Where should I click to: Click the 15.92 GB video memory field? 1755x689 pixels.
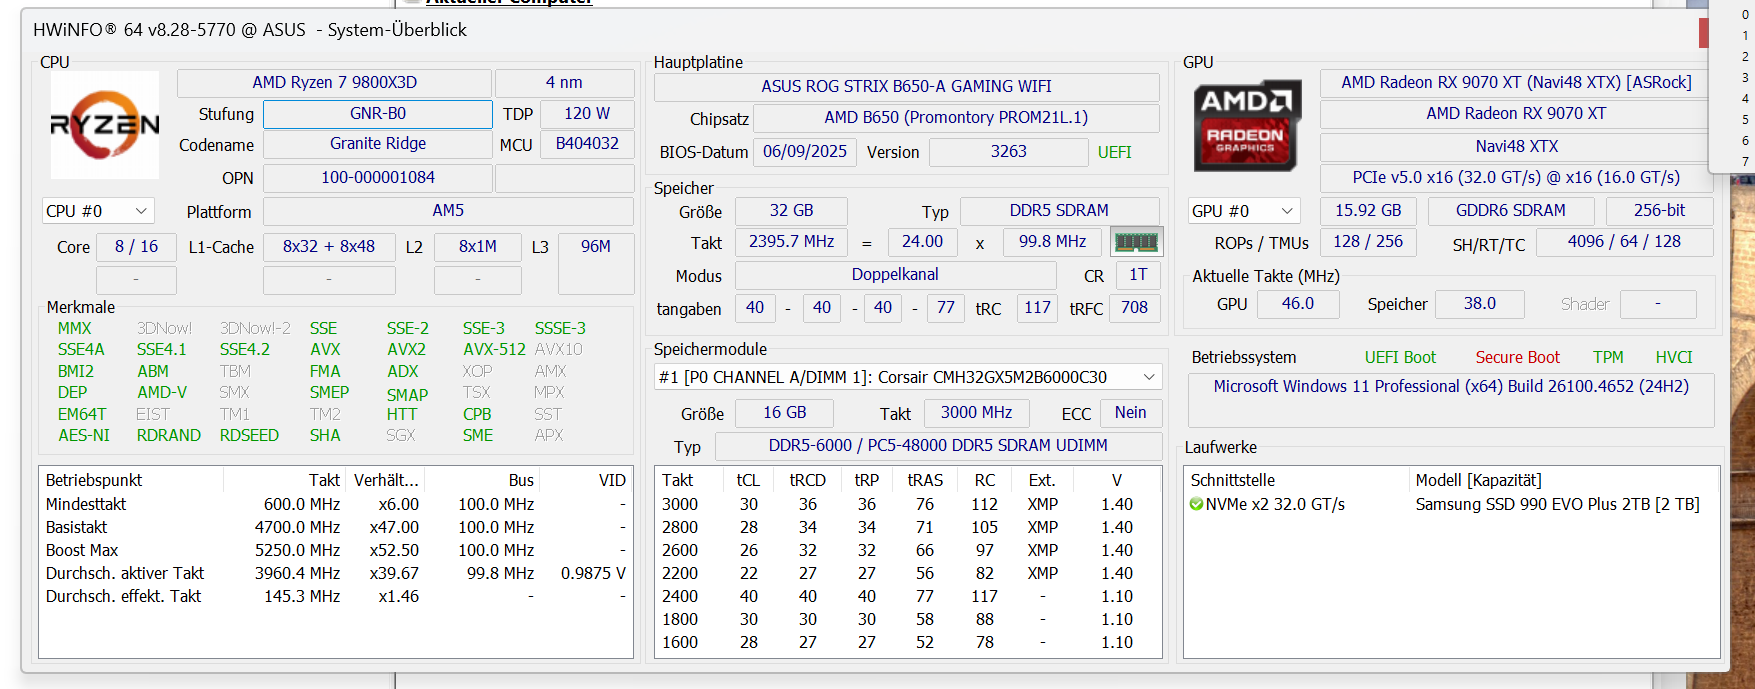point(1368,211)
